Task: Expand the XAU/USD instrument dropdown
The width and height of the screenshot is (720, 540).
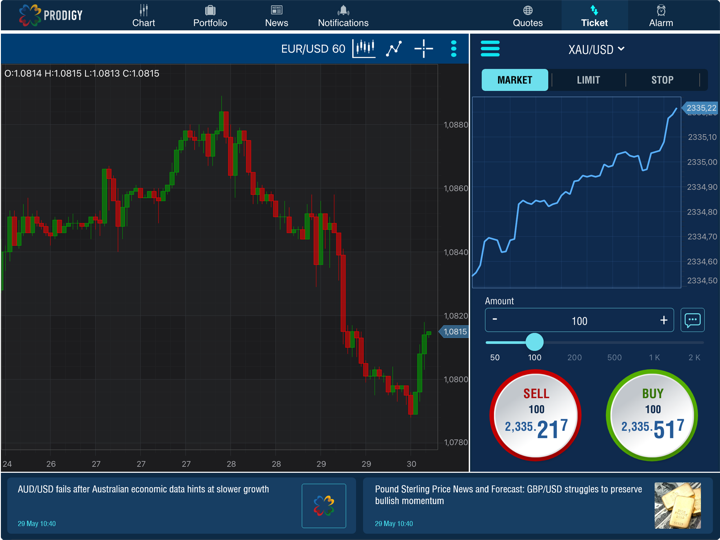Action: pos(596,49)
